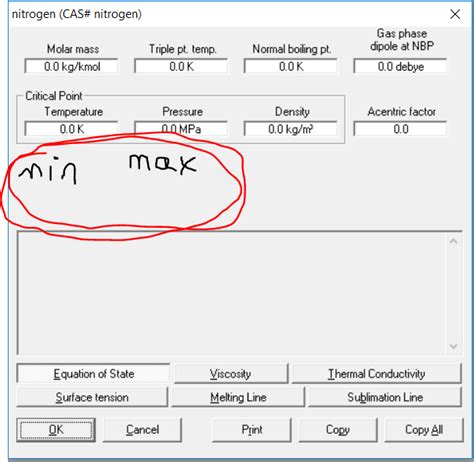The width and height of the screenshot is (474, 462).
Task: Cancel the nitrogen dialog
Action: click(x=142, y=430)
